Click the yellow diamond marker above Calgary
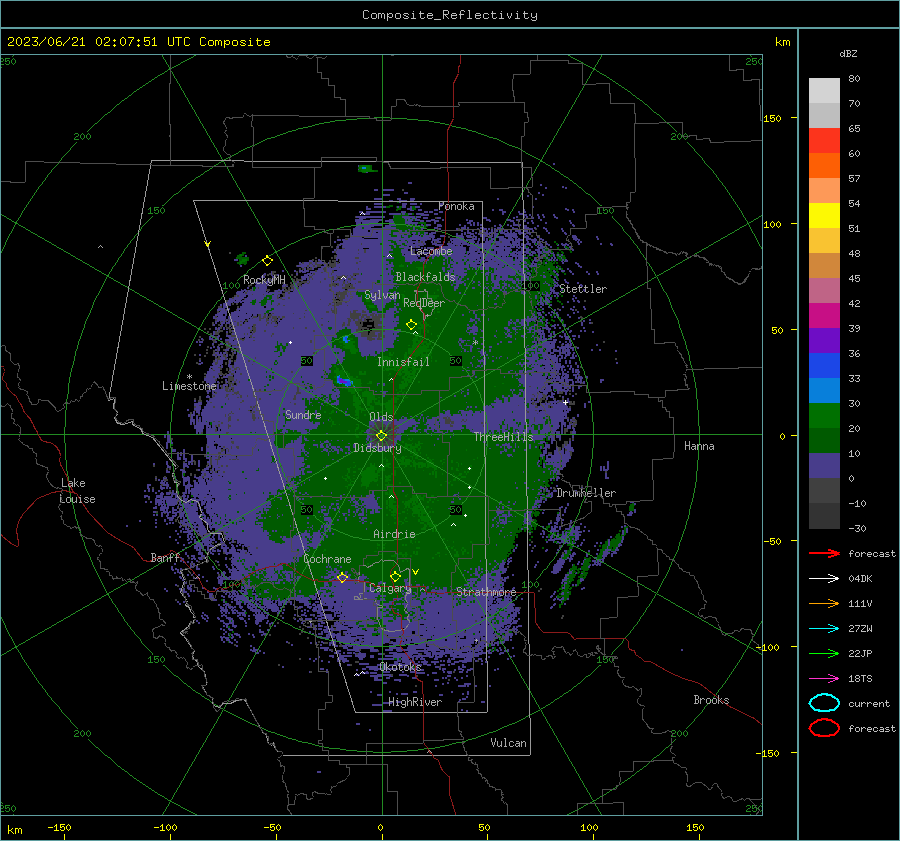The height and width of the screenshot is (841, 900). pyautogui.click(x=395, y=576)
